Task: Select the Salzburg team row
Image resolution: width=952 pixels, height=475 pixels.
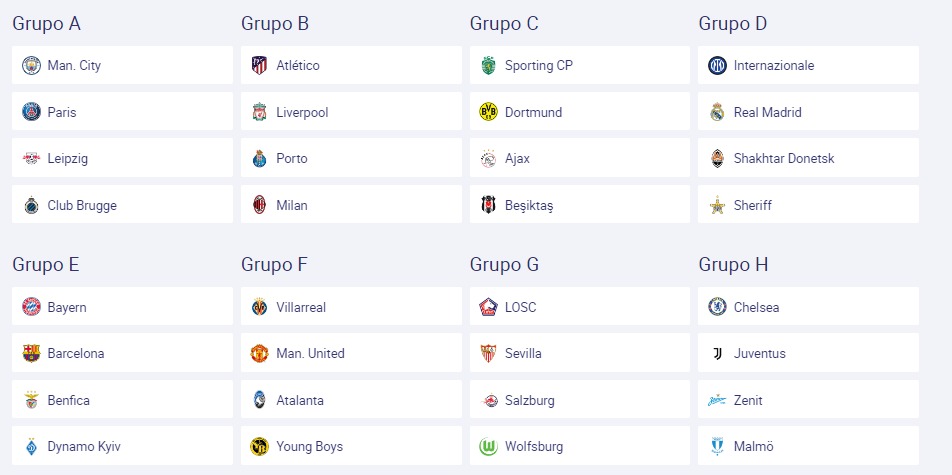Action: click(x=580, y=400)
